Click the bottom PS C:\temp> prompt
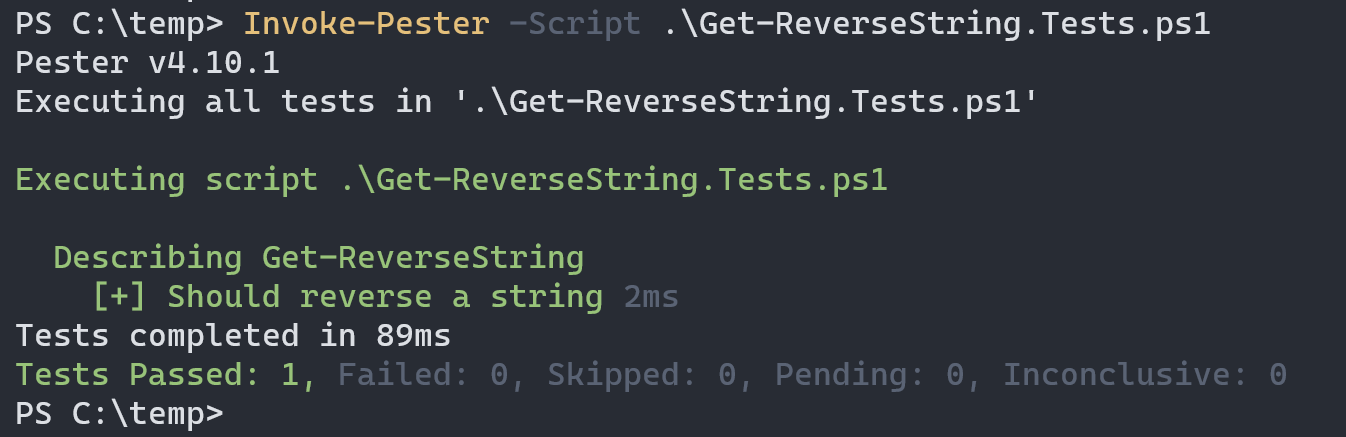Viewport: 1346px width, 437px height. click(x=119, y=413)
